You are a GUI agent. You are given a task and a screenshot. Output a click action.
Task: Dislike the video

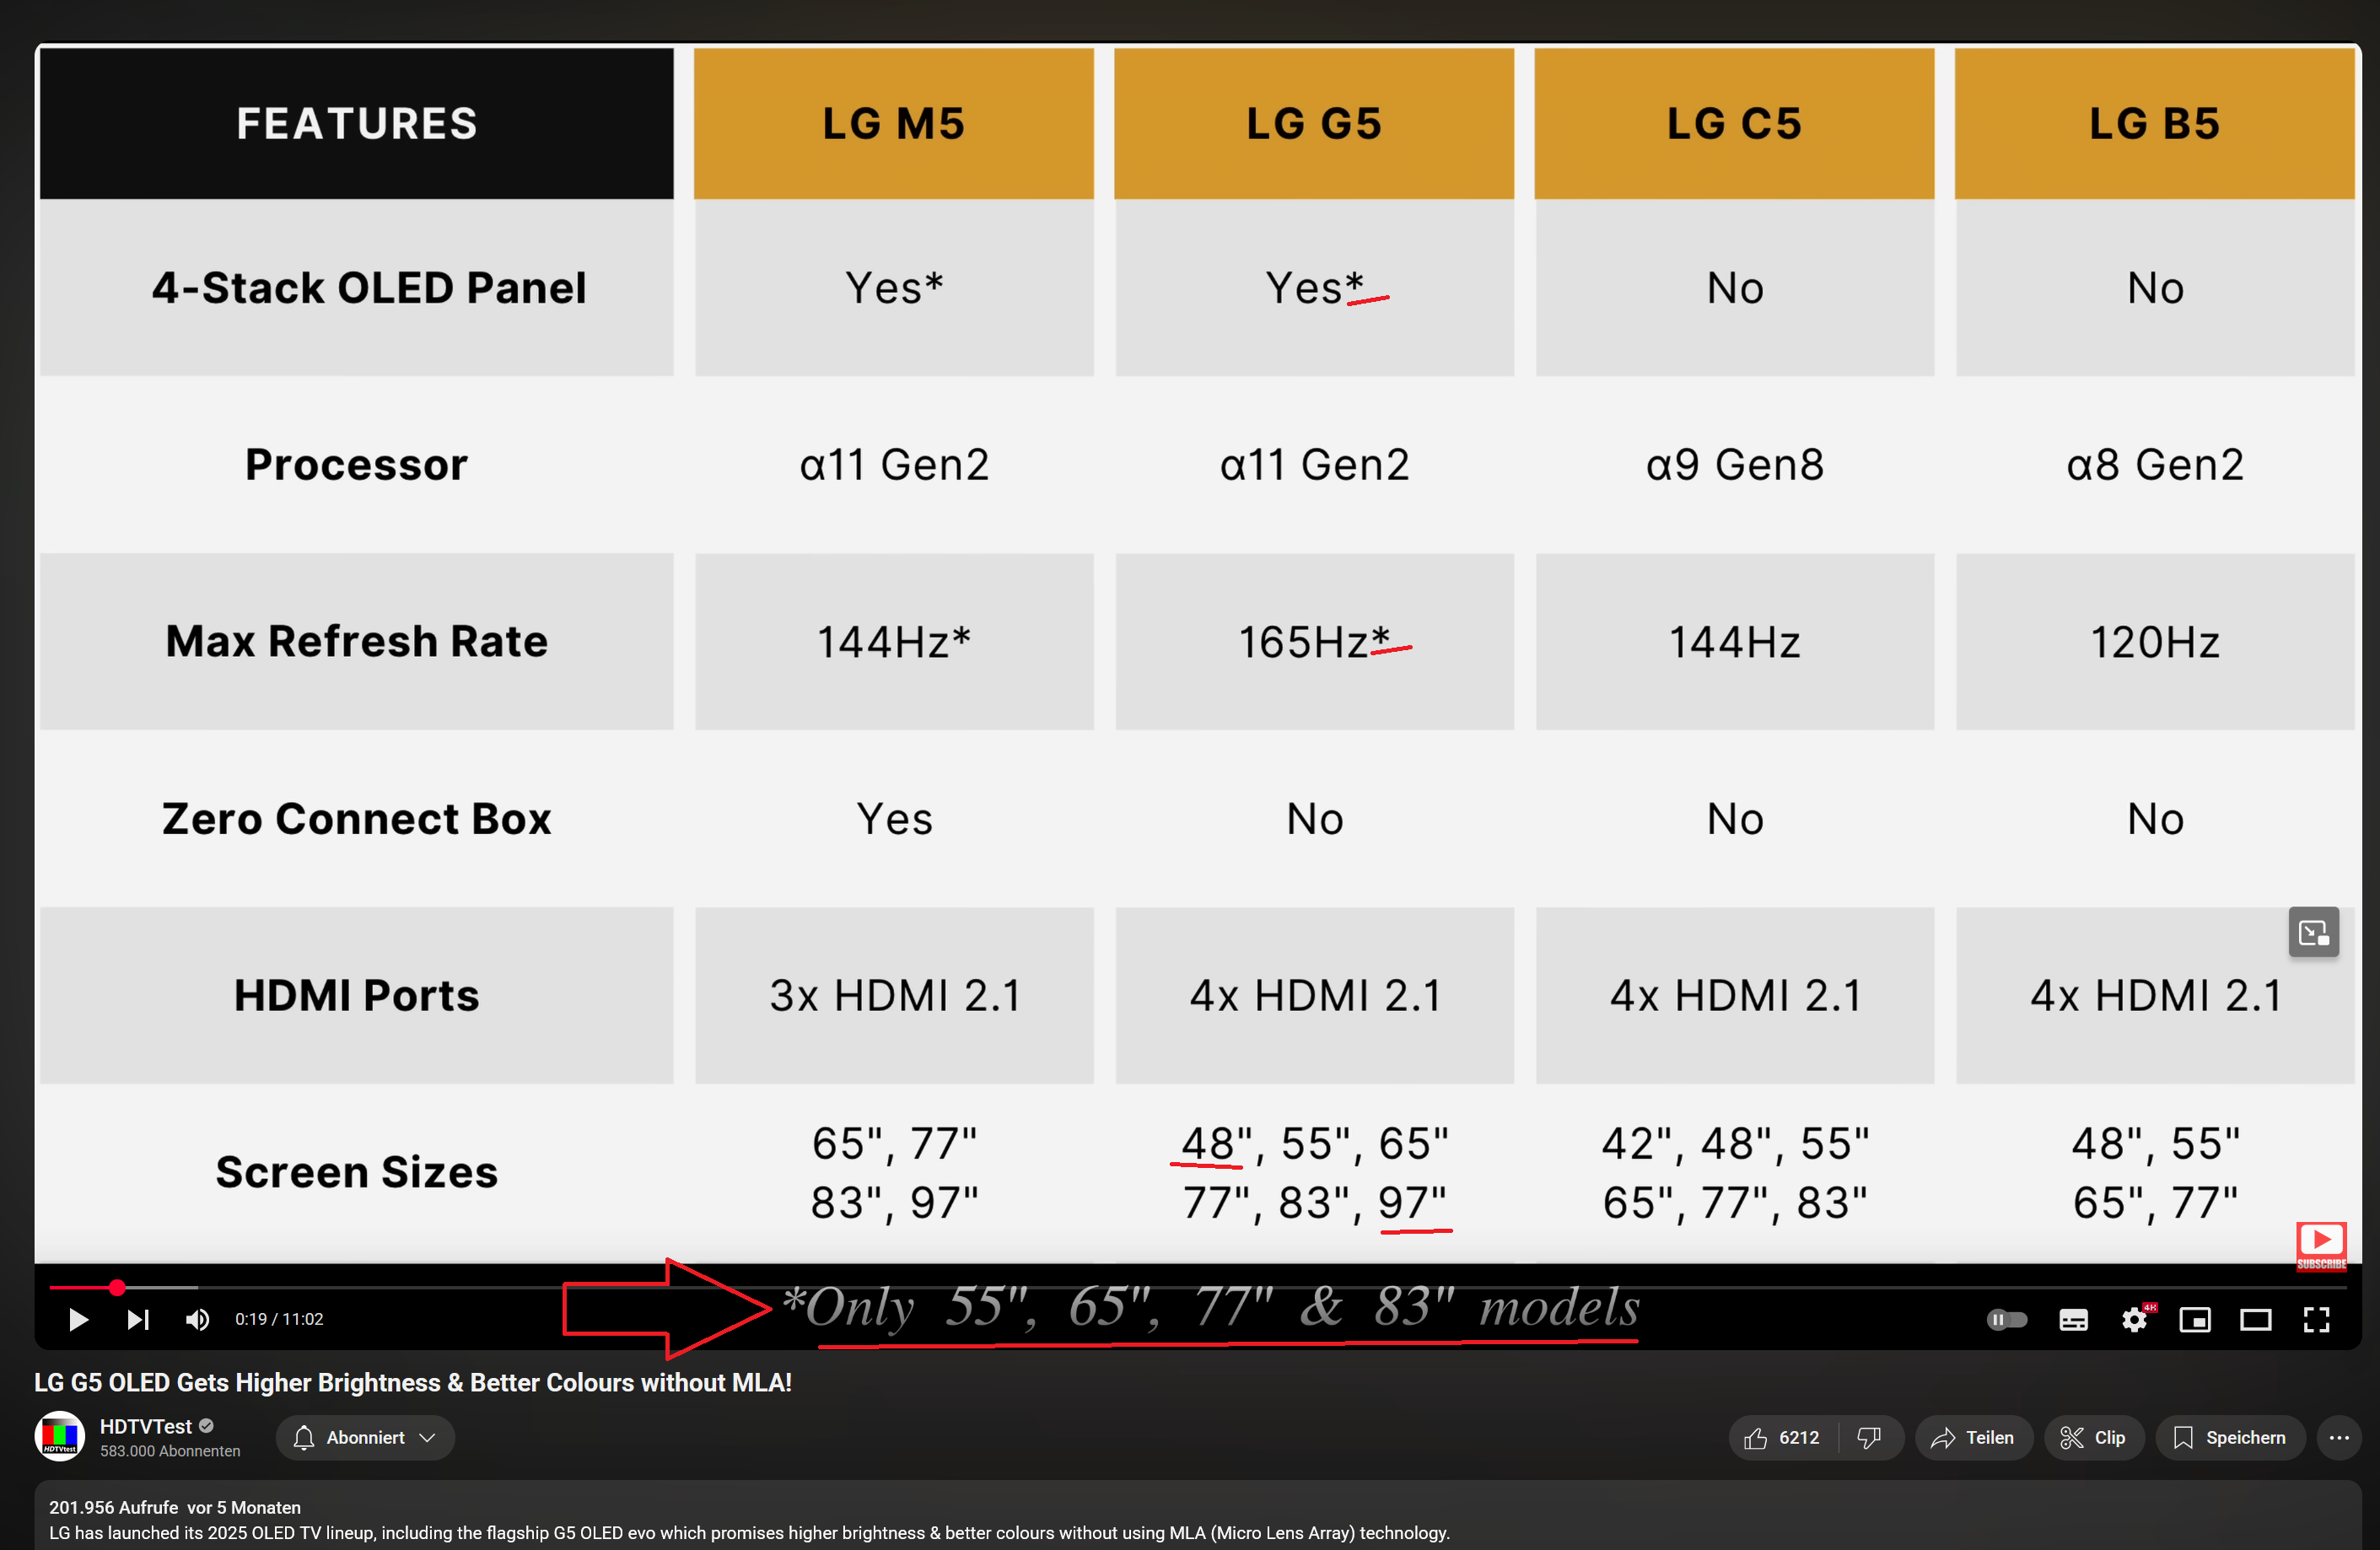(x=1868, y=1438)
